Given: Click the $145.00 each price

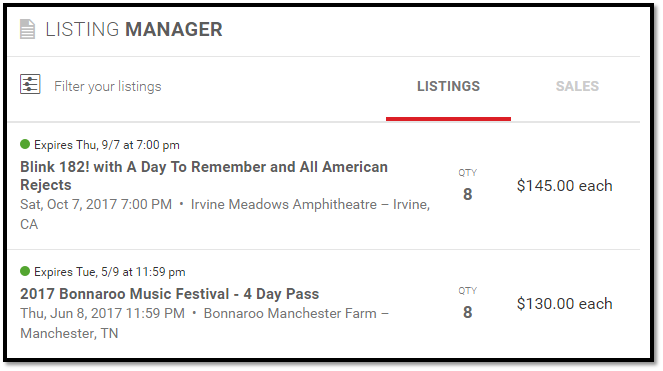Looking at the screenshot, I should [564, 185].
